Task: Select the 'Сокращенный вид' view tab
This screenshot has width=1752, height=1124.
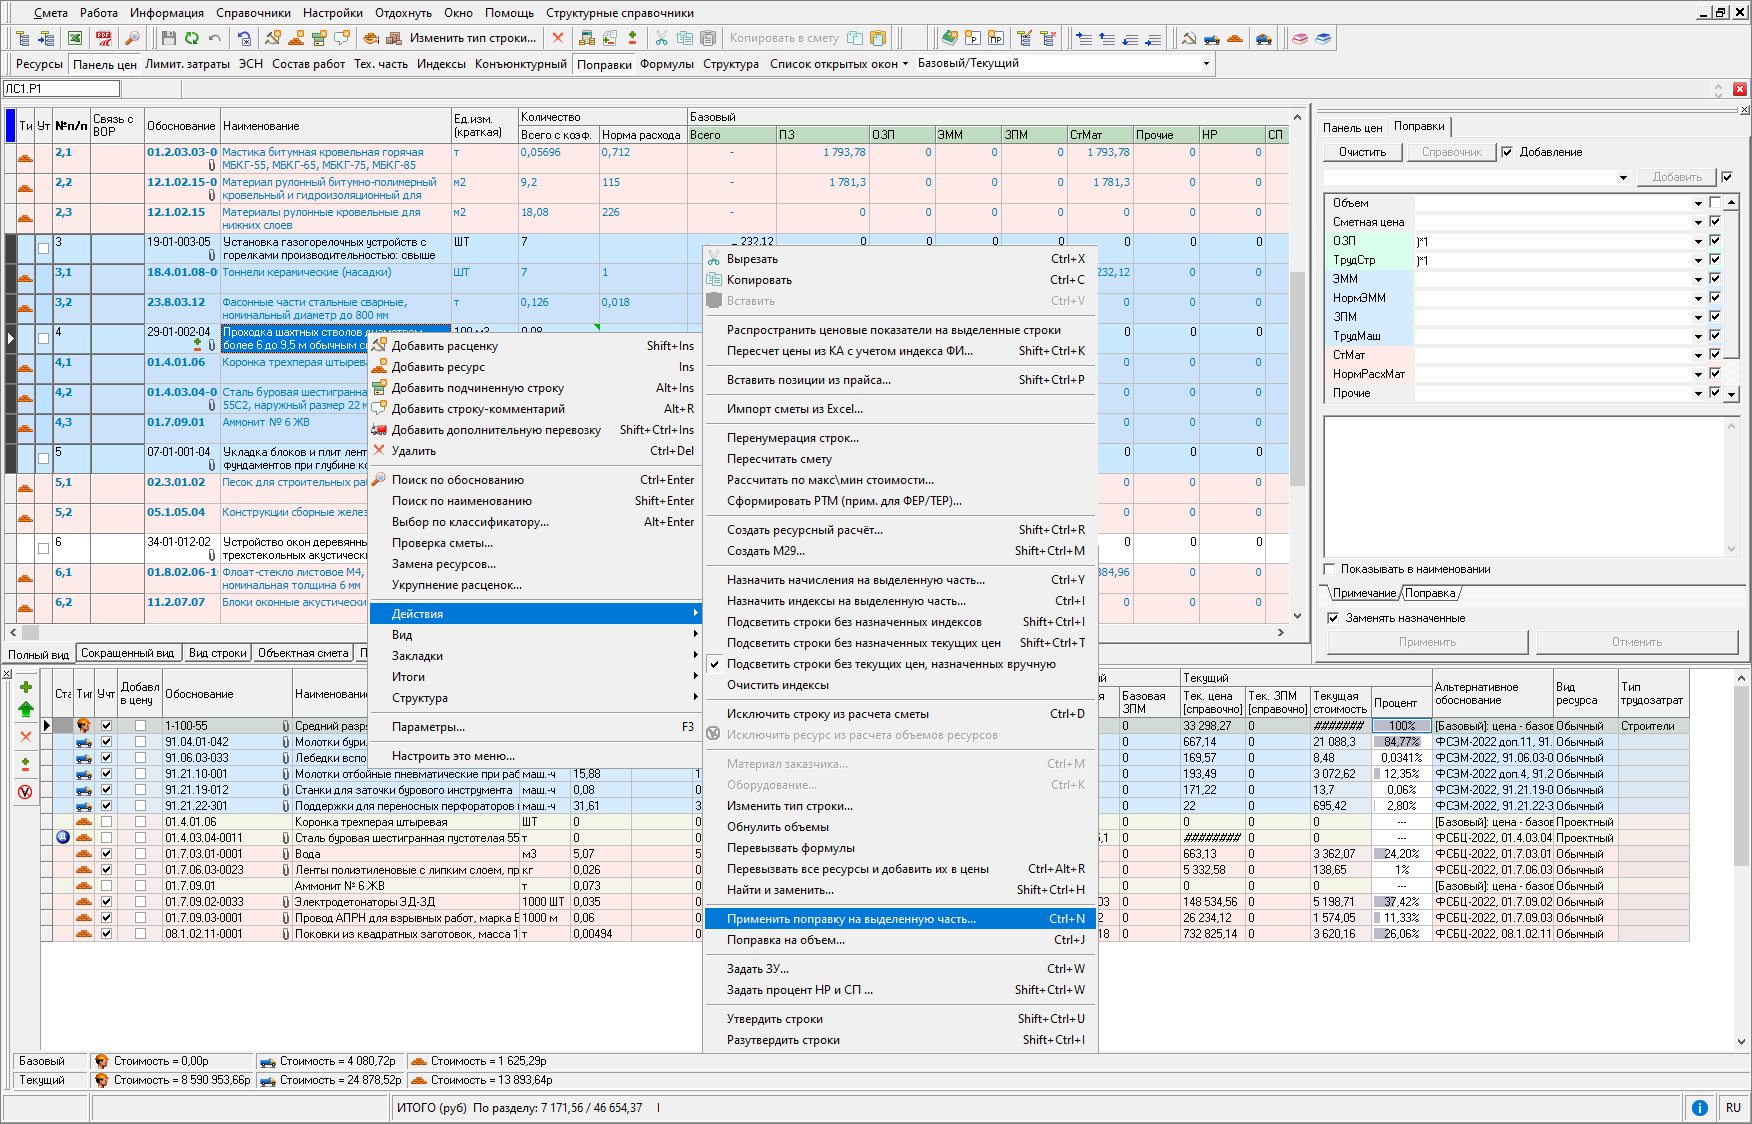Action: click(127, 653)
